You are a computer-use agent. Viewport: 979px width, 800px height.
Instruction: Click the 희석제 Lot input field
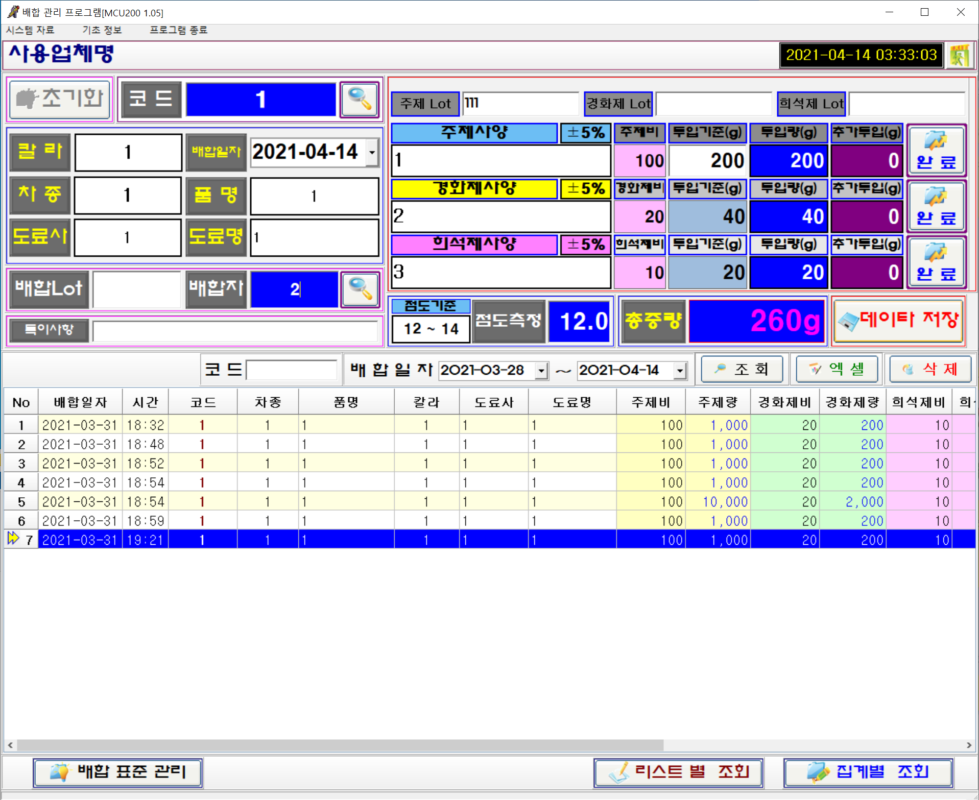tap(907, 104)
